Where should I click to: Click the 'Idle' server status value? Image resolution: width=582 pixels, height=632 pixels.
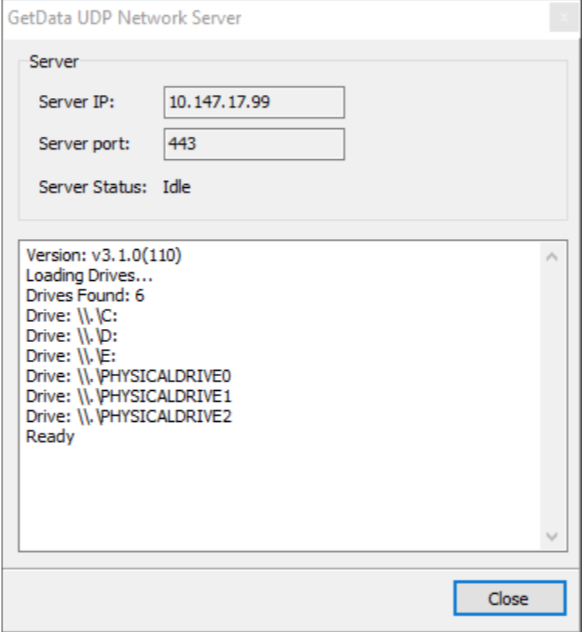click(177, 187)
